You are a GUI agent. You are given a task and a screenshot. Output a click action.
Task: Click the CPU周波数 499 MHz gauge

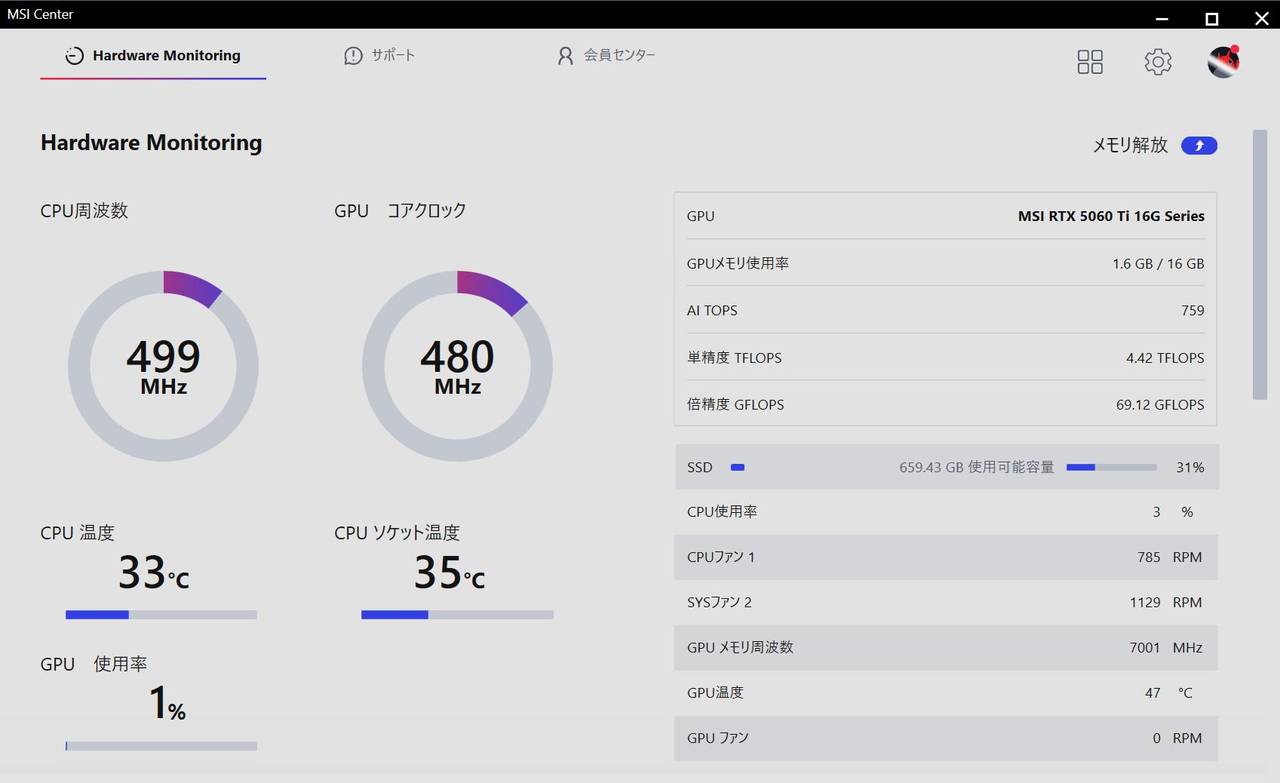click(163, 366)
